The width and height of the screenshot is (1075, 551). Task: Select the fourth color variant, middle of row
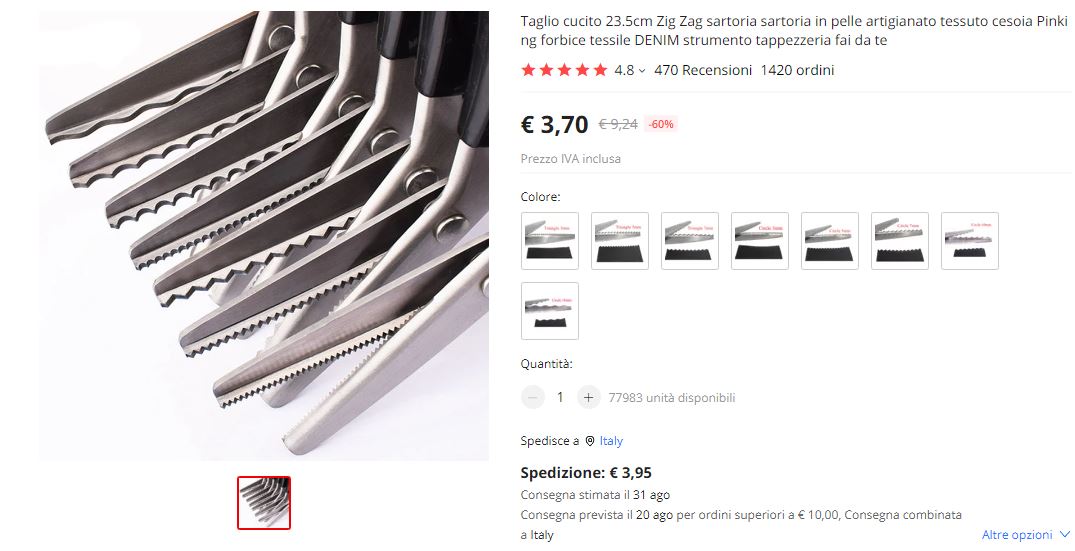pyautogui.click(x=760, y=241)
